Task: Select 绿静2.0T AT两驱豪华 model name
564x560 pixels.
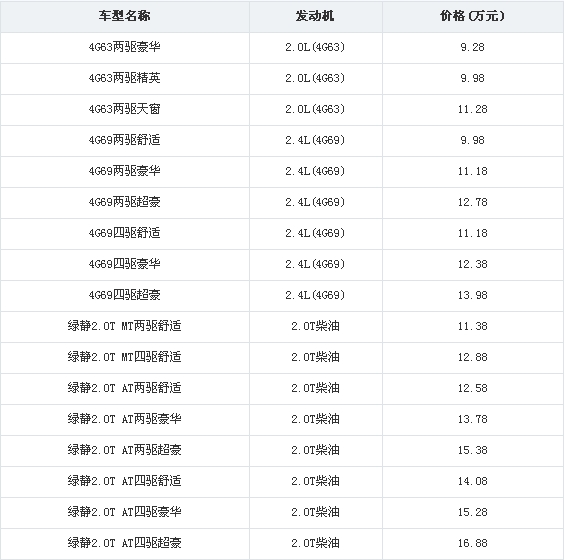Action: (x=124, y=419)
